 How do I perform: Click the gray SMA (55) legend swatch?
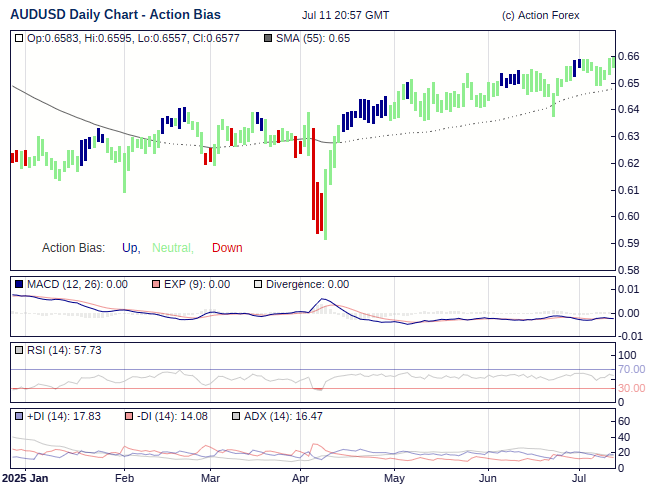[267, 38]
